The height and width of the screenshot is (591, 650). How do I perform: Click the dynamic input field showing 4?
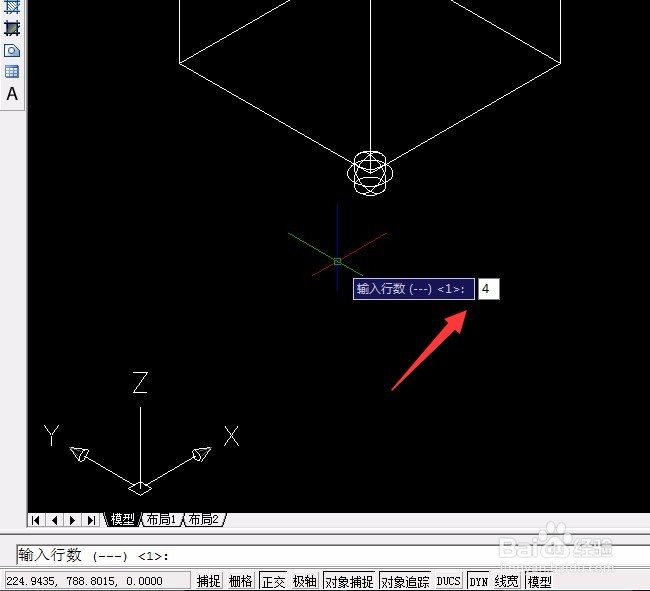pyautogui.click(x=489, y=289)
